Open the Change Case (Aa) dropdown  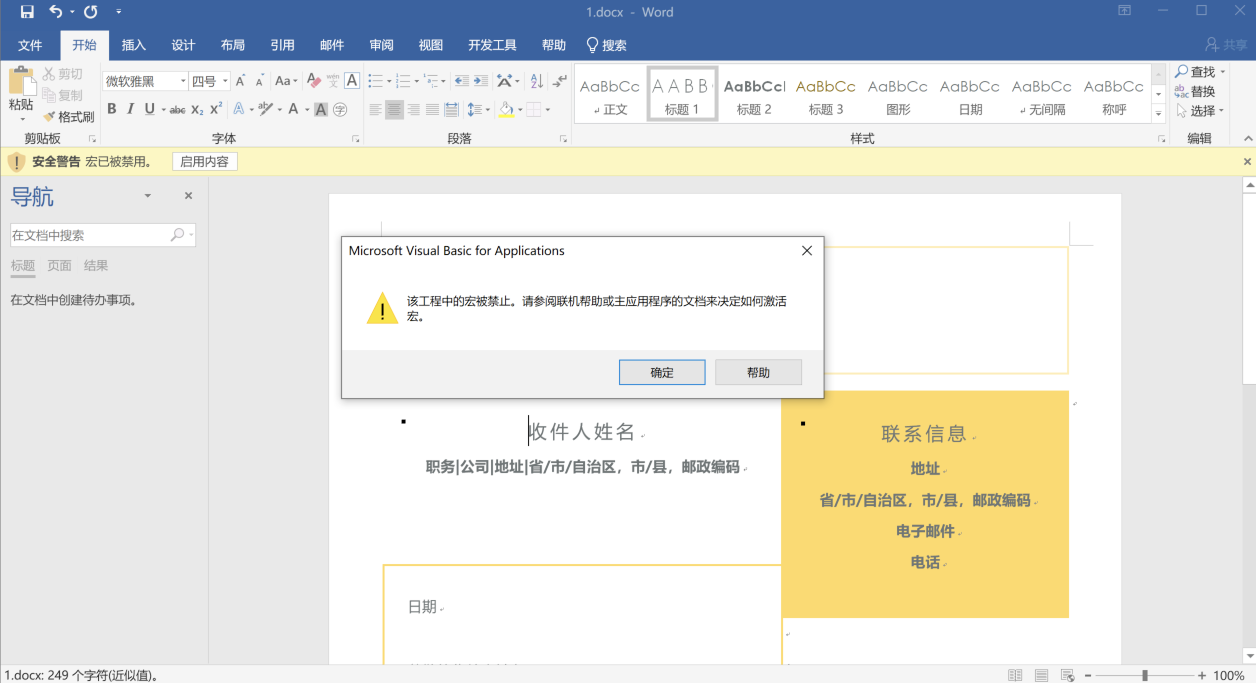(x=287, y=81)
